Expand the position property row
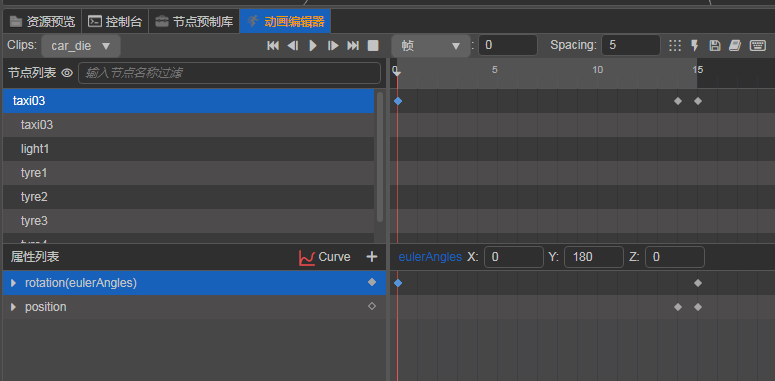Screen dimensions: 775x381 click(13, 307)
